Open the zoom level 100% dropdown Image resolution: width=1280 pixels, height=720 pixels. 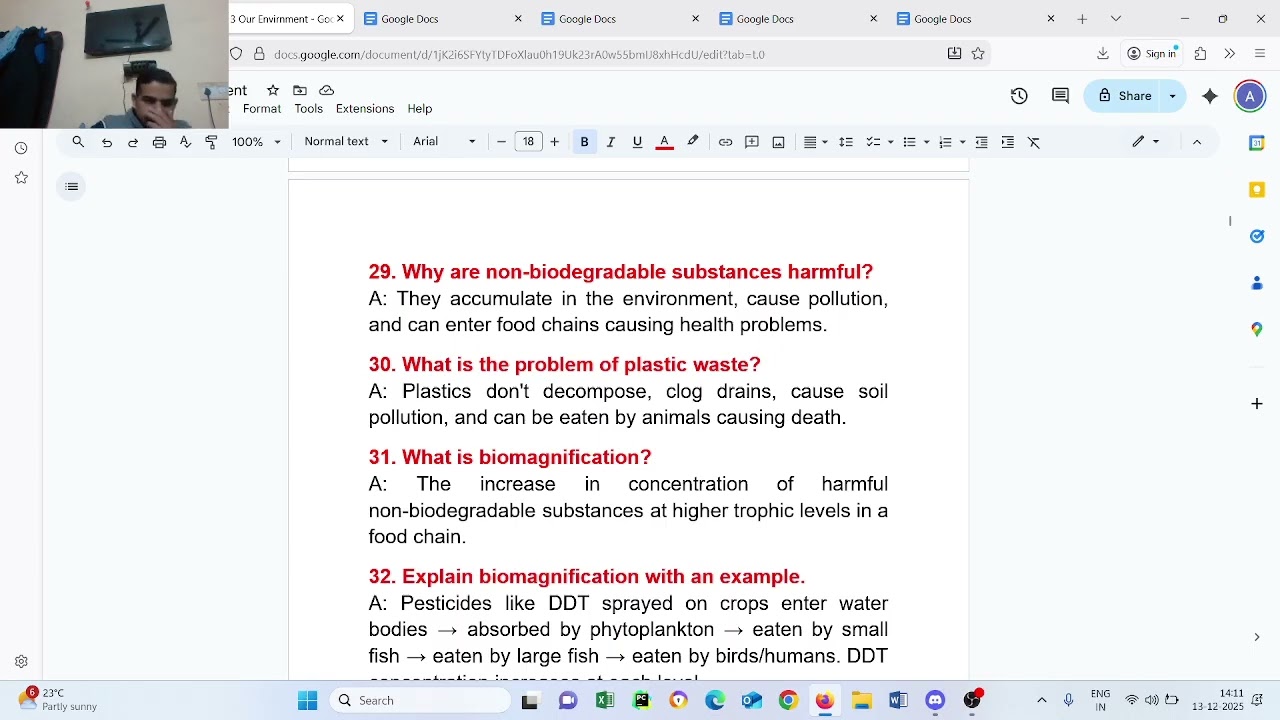pyautogui.click(x=256, y=142)
